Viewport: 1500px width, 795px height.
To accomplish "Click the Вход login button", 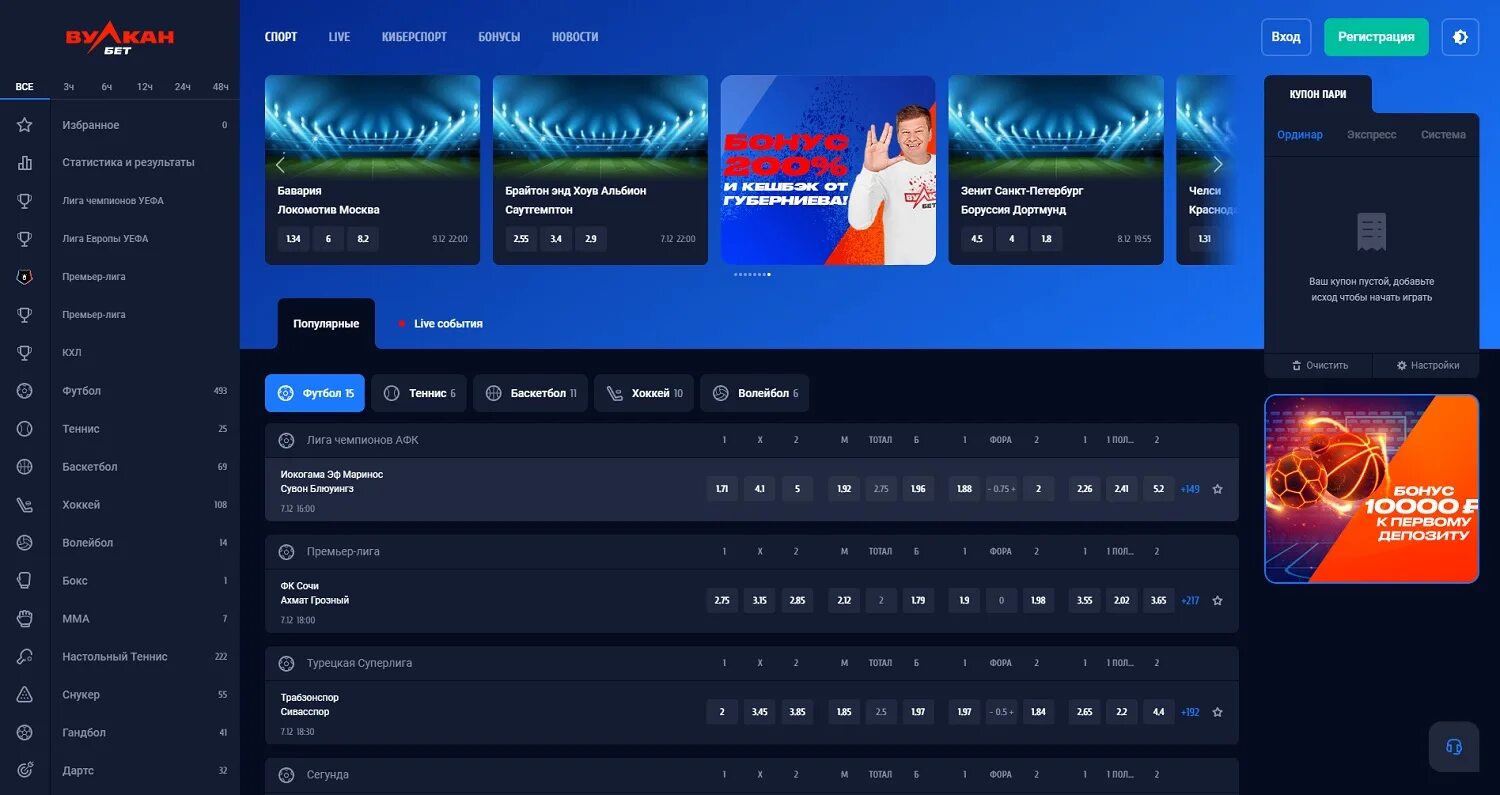I will click(1286, 37).
